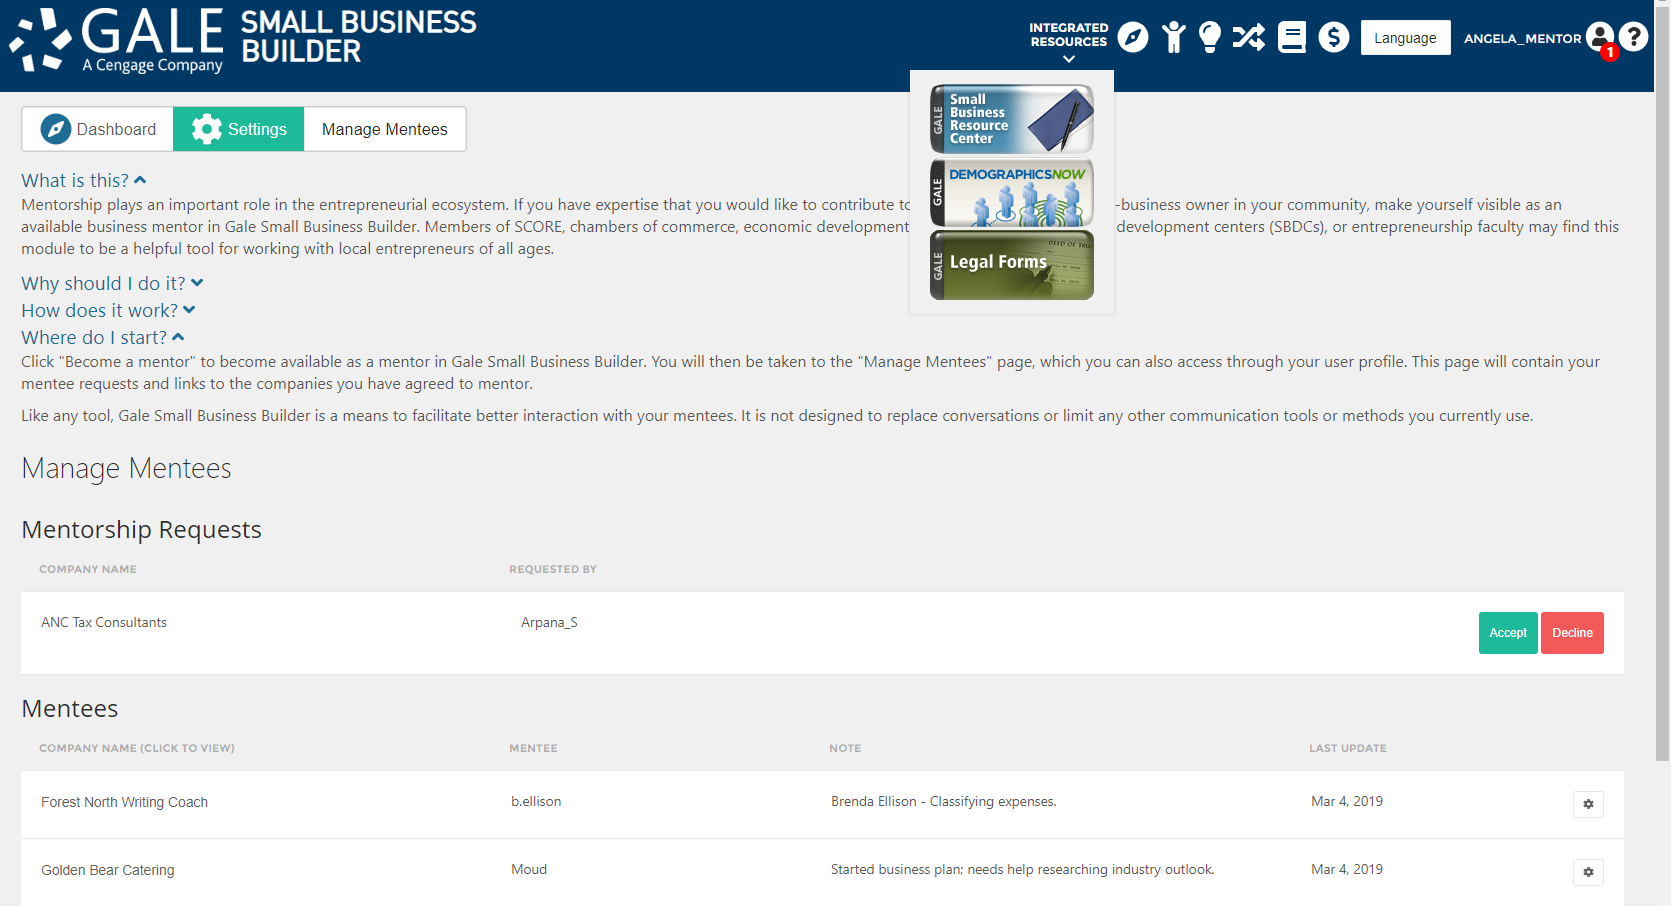Collapse 'Where do I start?' section
Screen dimensions: 1671x906
click(x=103, y=337)
